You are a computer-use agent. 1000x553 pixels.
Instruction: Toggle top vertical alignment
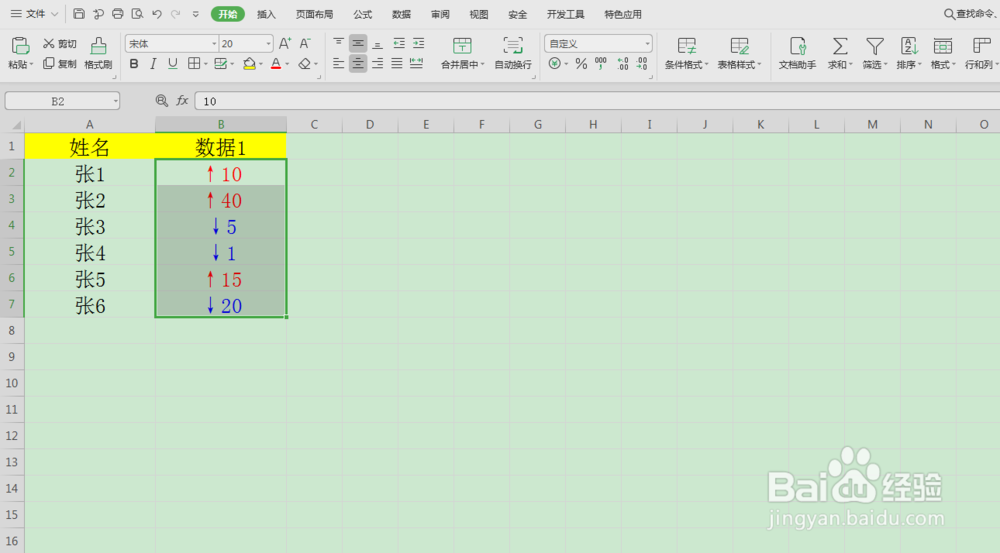pyautogui.click(x=339, y=43)
